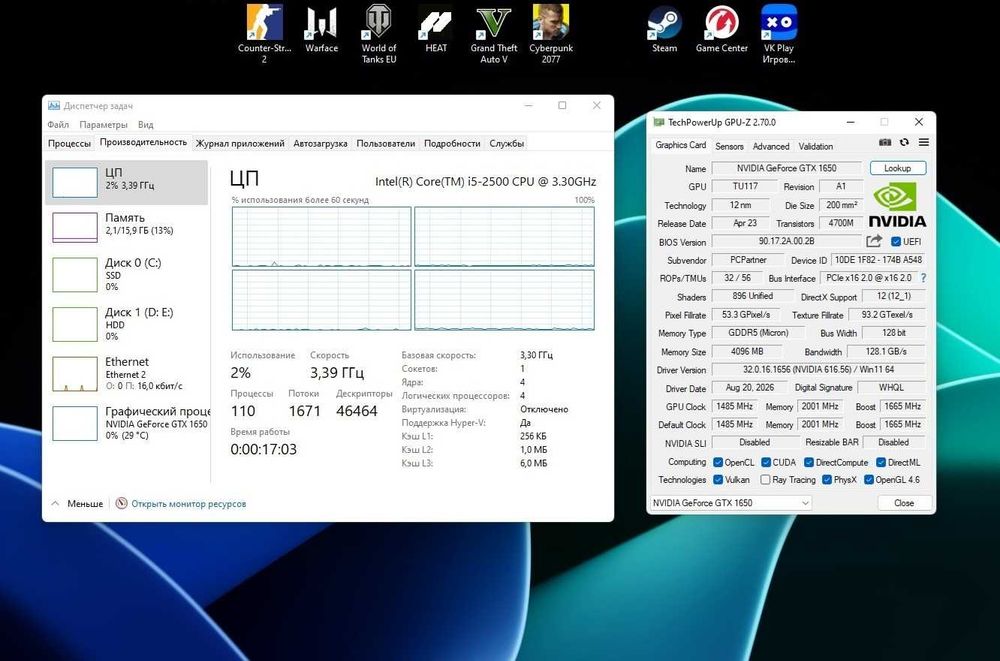Launch Warface desktop shortcut
The image size is (1000, 661).
[321, 29]
